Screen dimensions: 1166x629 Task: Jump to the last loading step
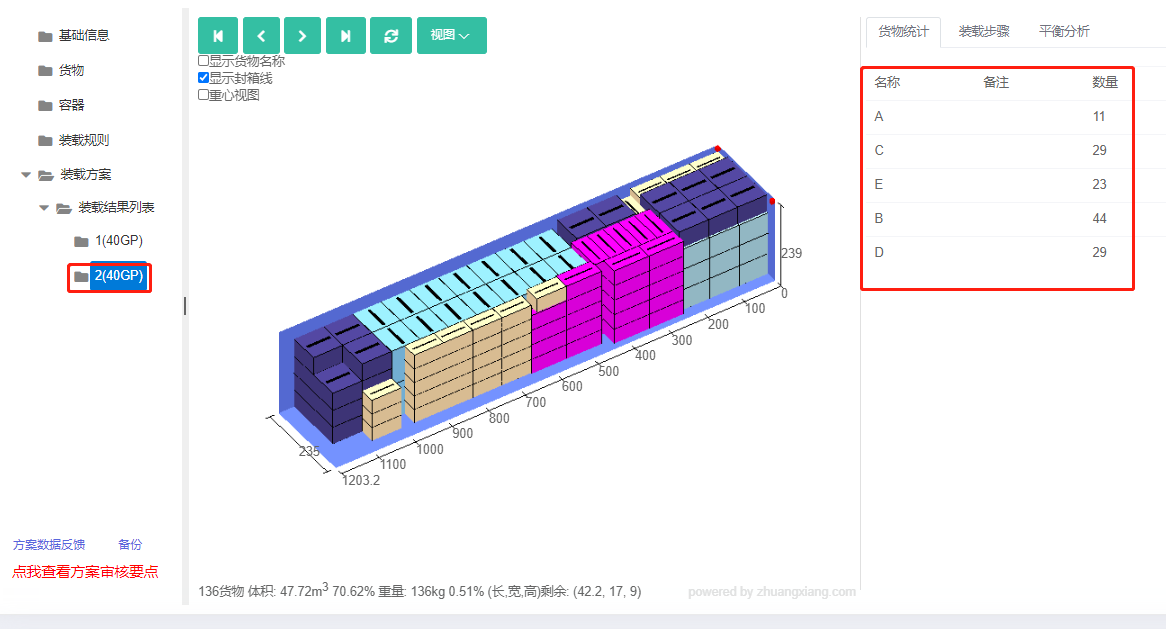coord(346,36)
